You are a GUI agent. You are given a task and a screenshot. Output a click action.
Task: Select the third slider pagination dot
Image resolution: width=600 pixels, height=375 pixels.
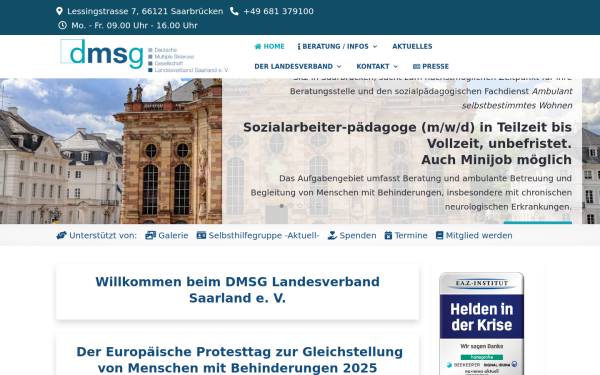click(x=300, y=206)
